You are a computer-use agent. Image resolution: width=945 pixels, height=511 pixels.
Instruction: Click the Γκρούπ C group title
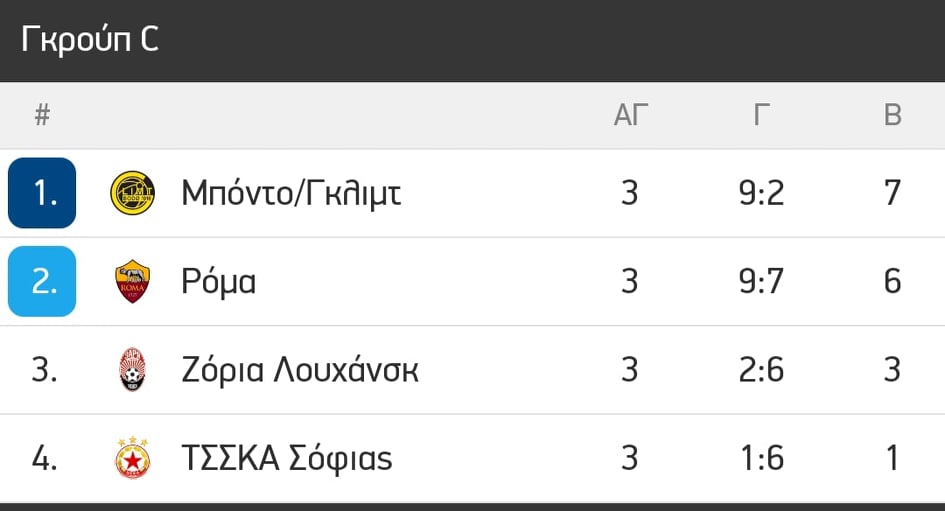point(90,40)
